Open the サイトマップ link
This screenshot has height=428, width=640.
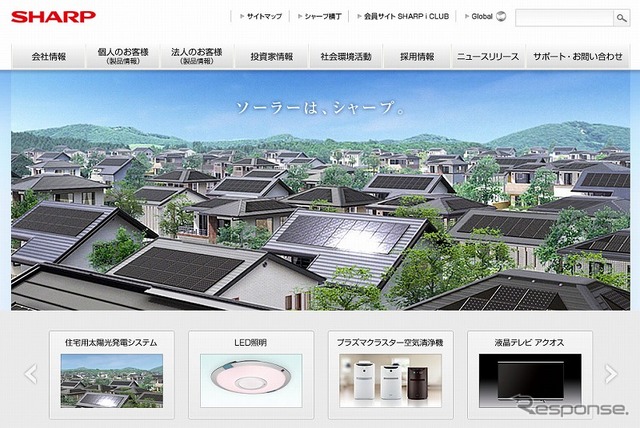(x=264, y=16)
